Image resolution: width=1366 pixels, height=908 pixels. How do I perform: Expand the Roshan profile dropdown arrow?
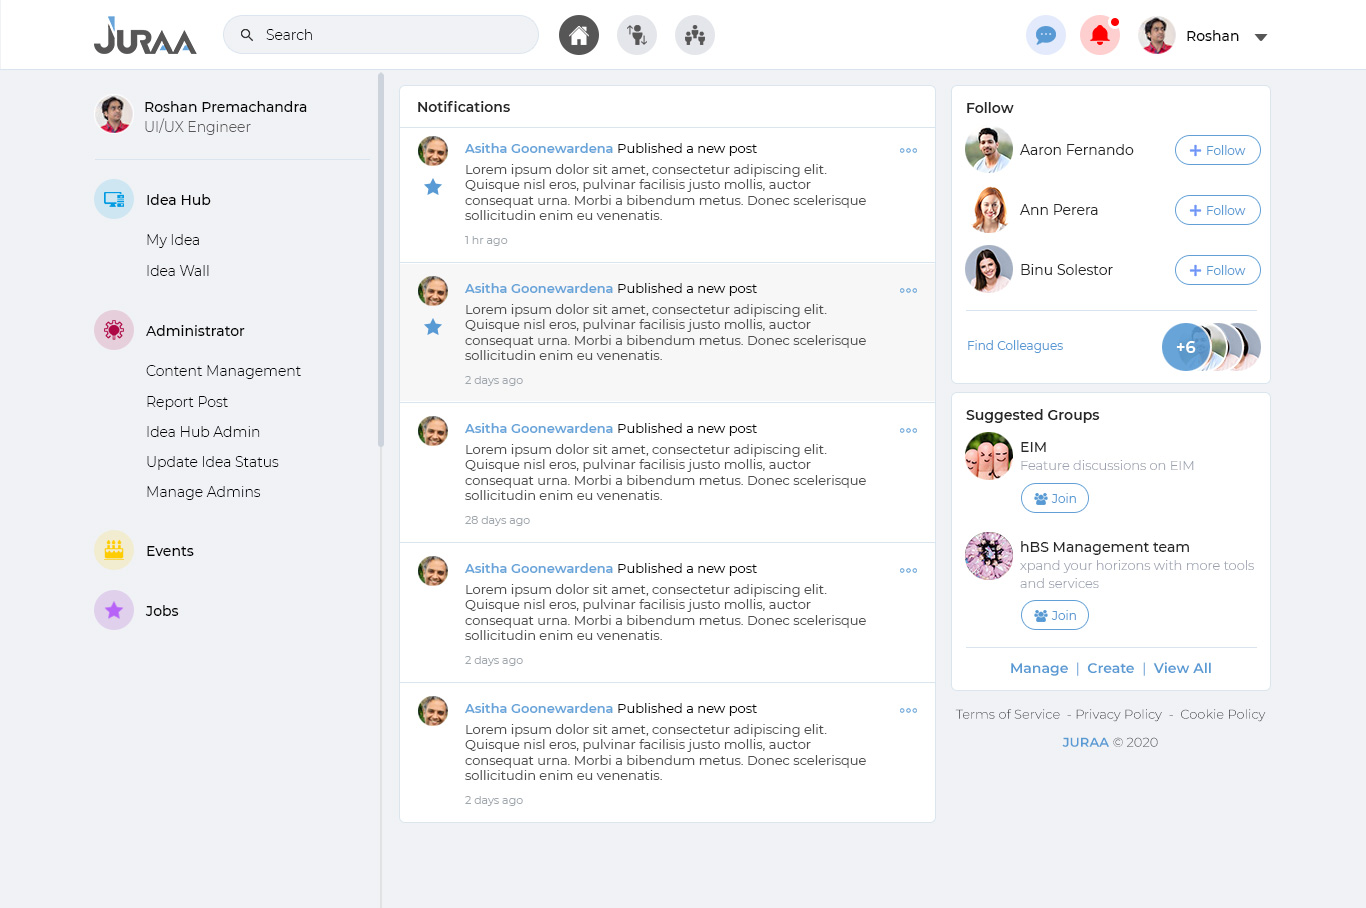click(x=1260, y=37)
